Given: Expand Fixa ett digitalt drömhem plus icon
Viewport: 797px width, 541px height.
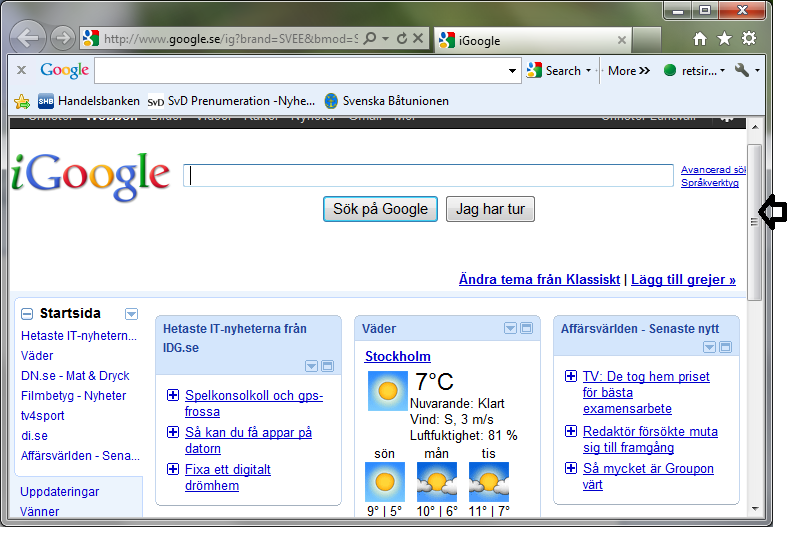Looking at the screenshot, I should tap(173, 469).
